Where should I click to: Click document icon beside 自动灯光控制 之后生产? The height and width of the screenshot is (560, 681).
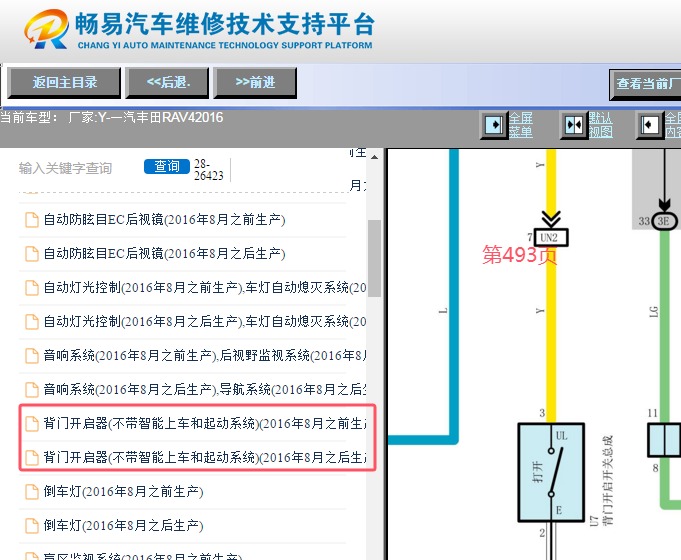tap(31, 321)
